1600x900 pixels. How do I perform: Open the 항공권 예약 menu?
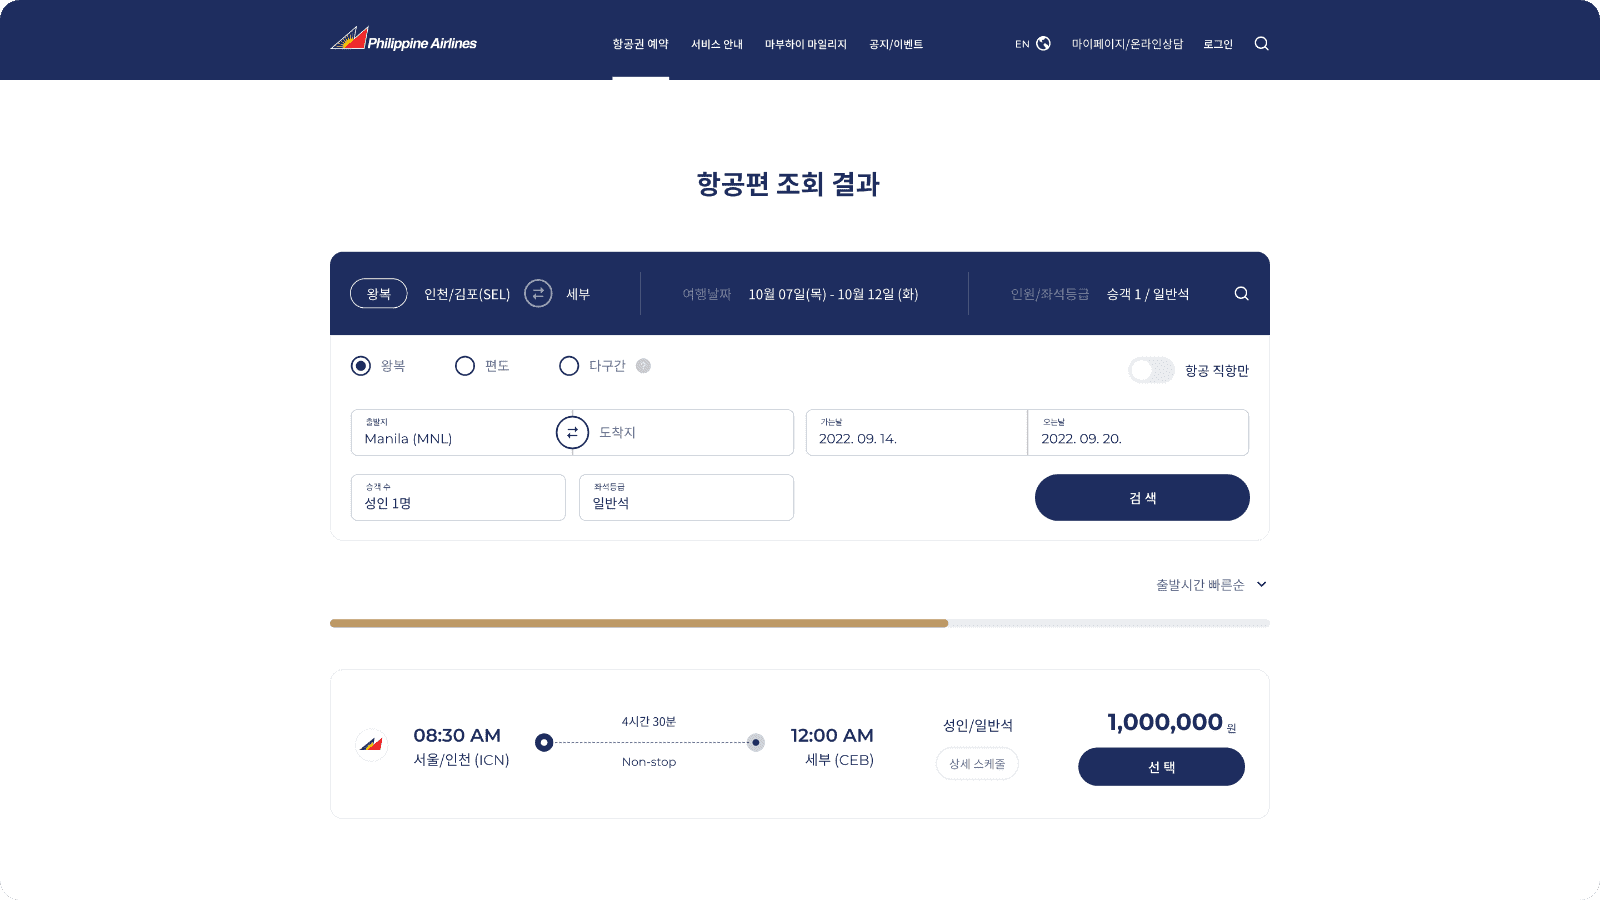[x=640, y=44]
